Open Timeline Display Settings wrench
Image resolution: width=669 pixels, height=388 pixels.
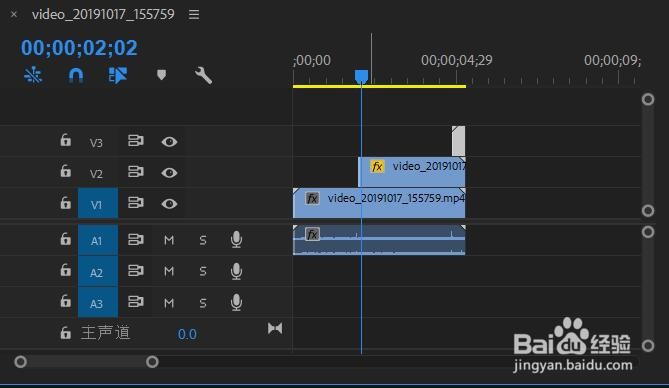tap(203, 76)
